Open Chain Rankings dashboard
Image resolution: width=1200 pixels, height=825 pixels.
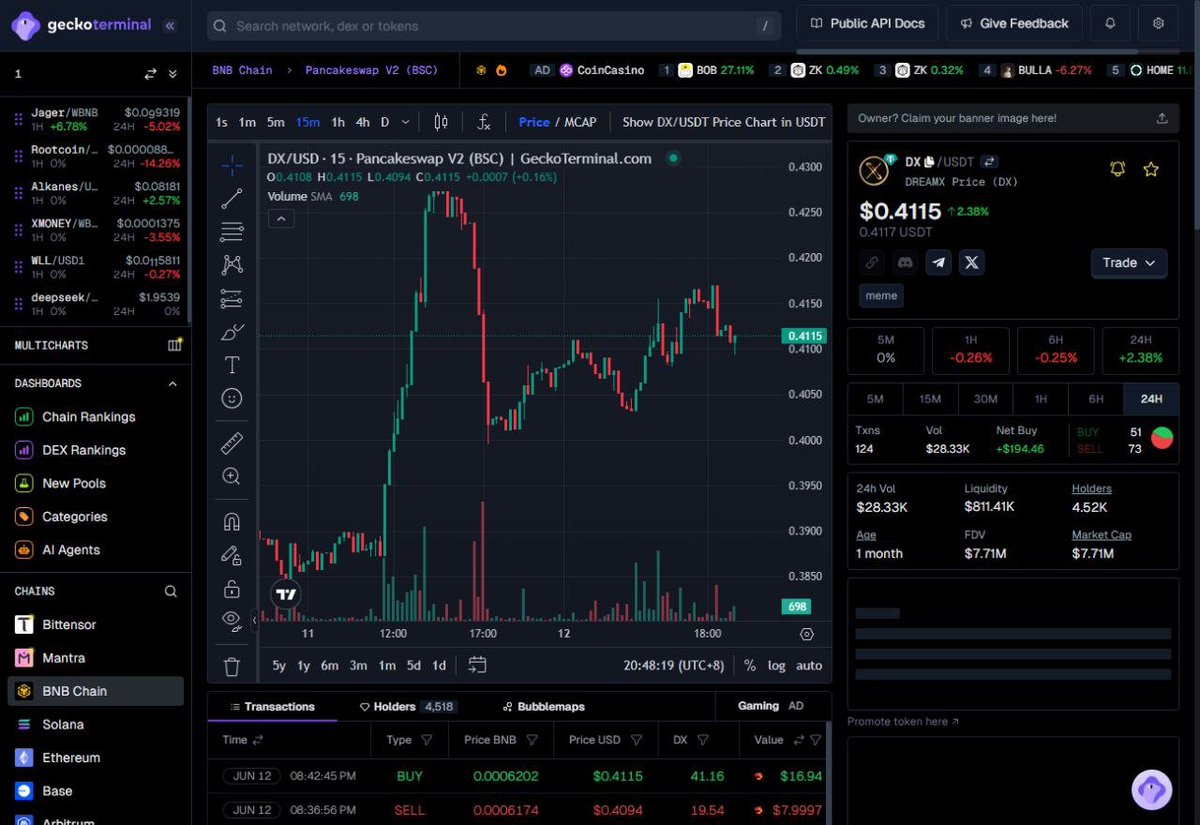pyautogui.click(x=89, y=417)
